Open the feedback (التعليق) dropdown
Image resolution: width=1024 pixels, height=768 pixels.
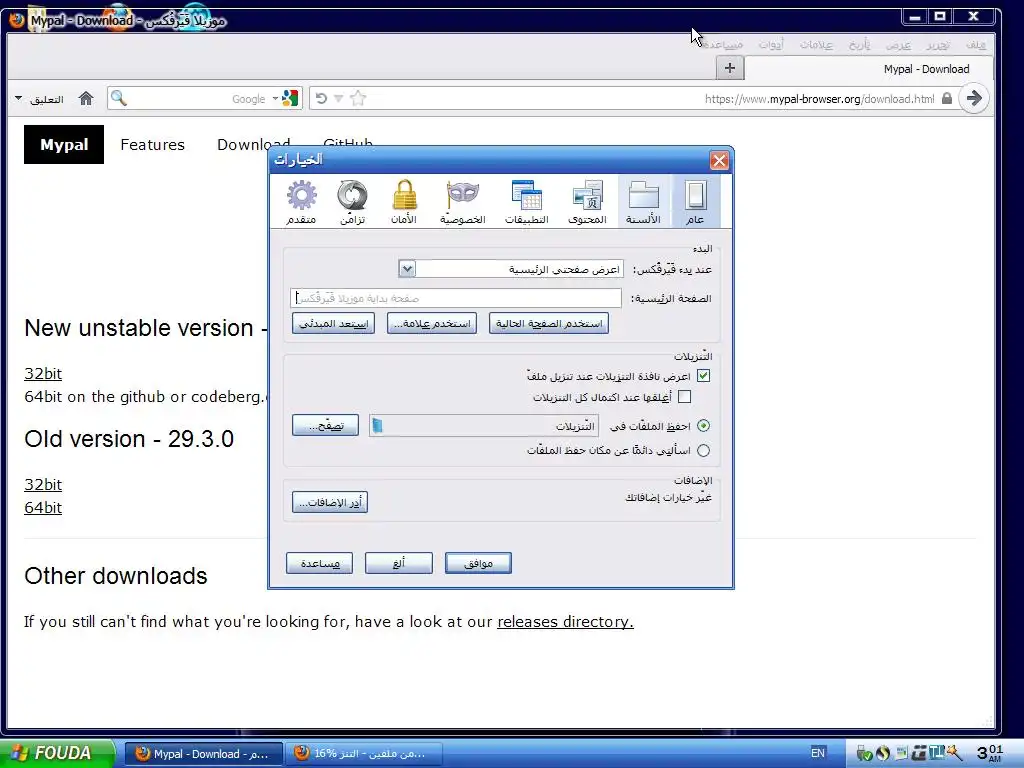[39, 99]
